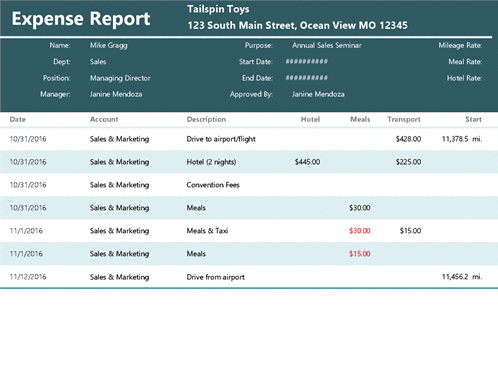498x382 pixels.
Task: Select the red $30.00 meals amount
Action: [360, 231]
